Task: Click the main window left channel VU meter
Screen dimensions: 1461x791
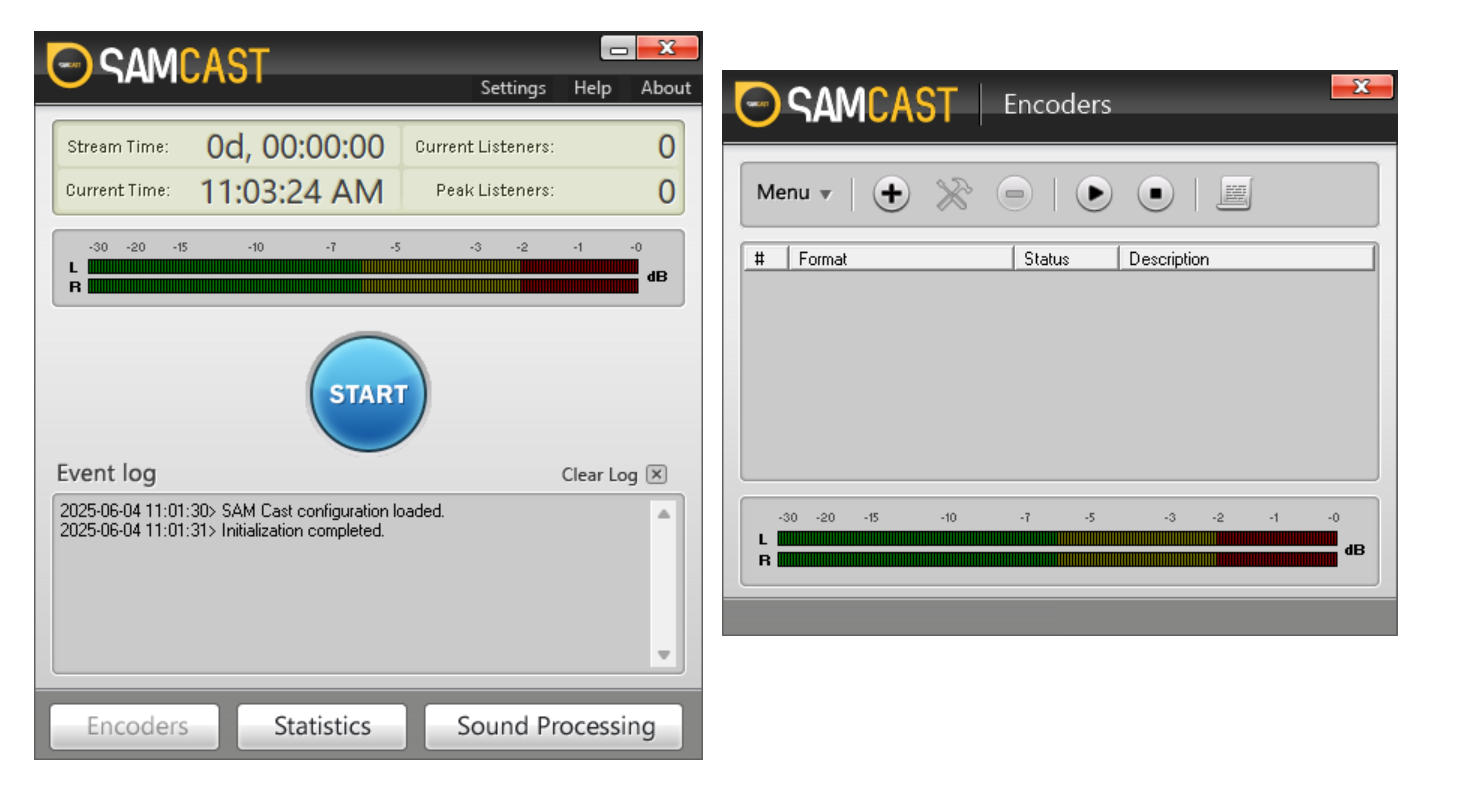Action: (363, 266)
